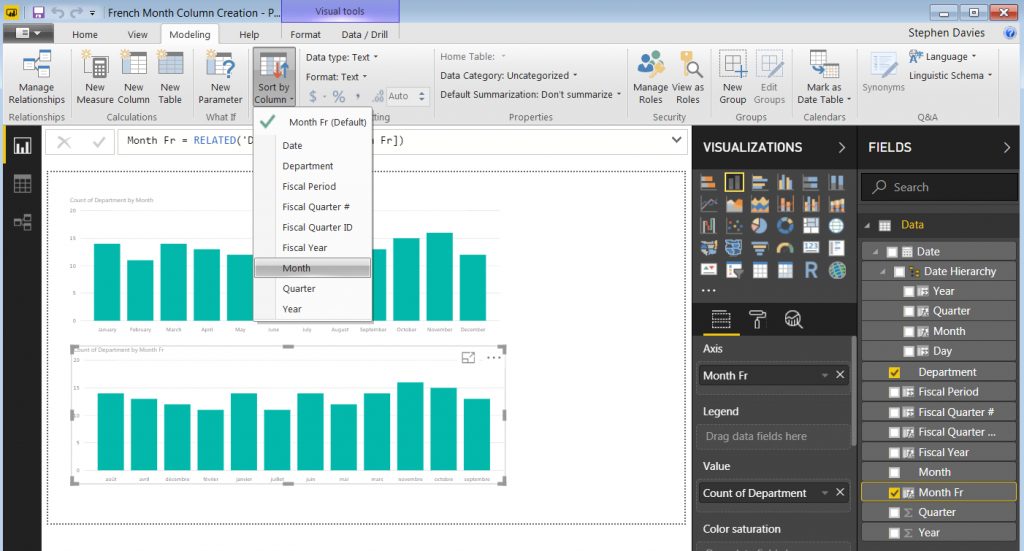The height and width of the screenshot is (551, 1024).
Task: Open the New Parameter what-if tool
Action: 220,76
